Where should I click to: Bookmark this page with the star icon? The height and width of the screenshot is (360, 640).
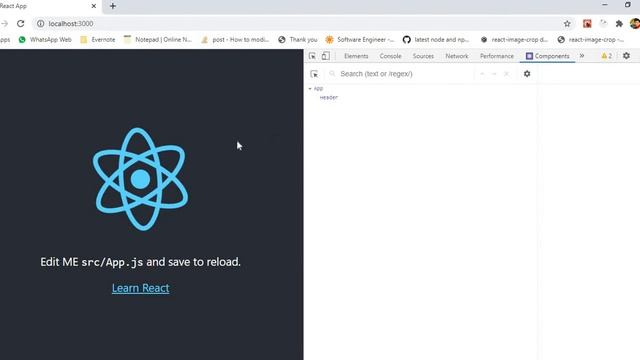567,24
